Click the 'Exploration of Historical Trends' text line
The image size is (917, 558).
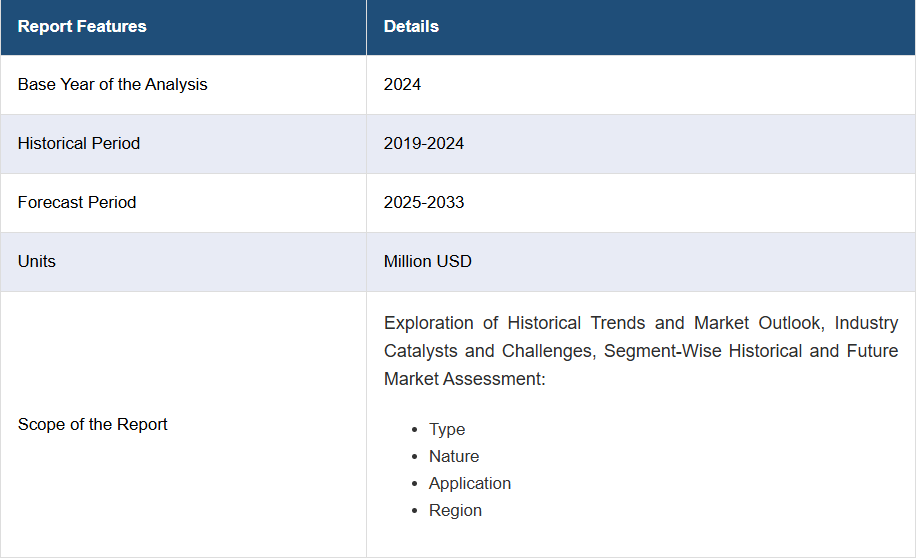point(641,323)
